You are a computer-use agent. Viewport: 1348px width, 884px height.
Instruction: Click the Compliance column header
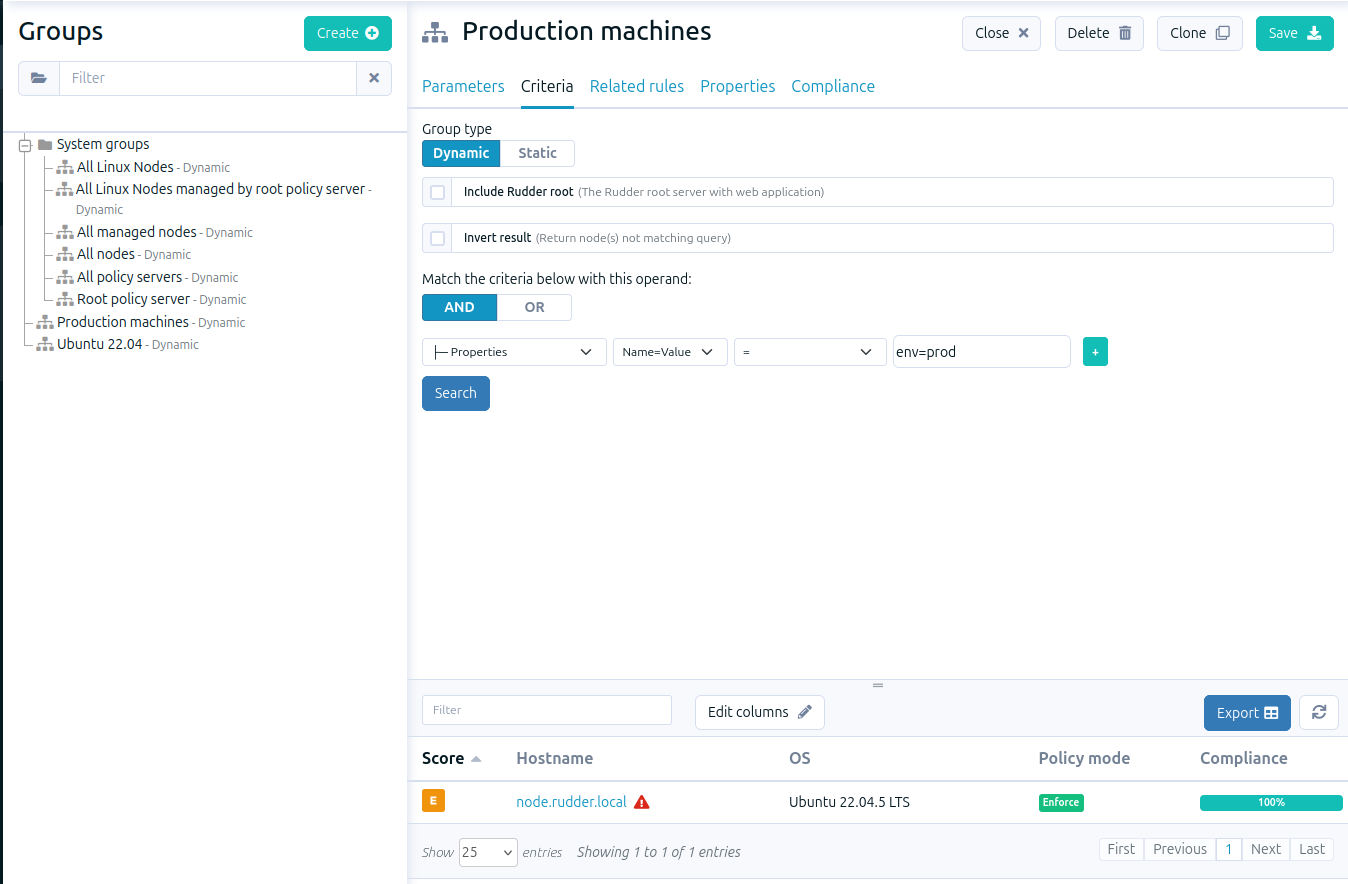[1244, 758]
